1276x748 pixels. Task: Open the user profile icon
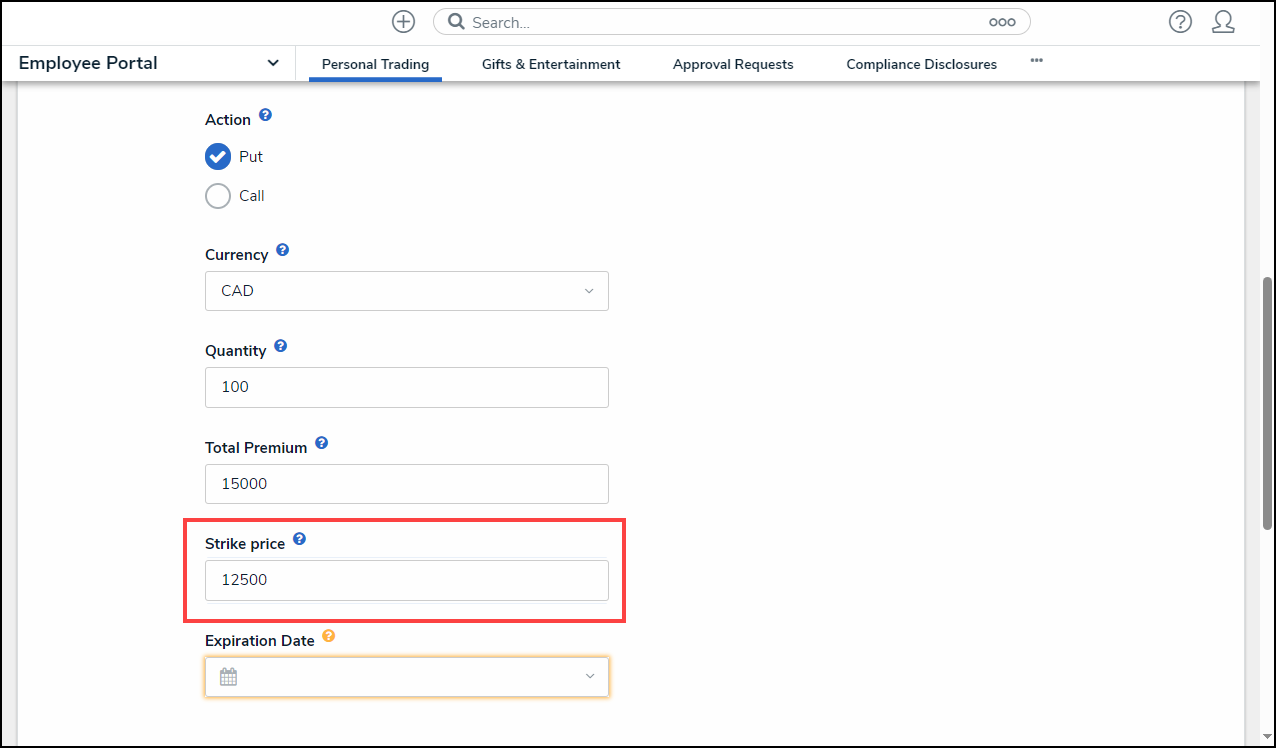tap(1223, 22)
